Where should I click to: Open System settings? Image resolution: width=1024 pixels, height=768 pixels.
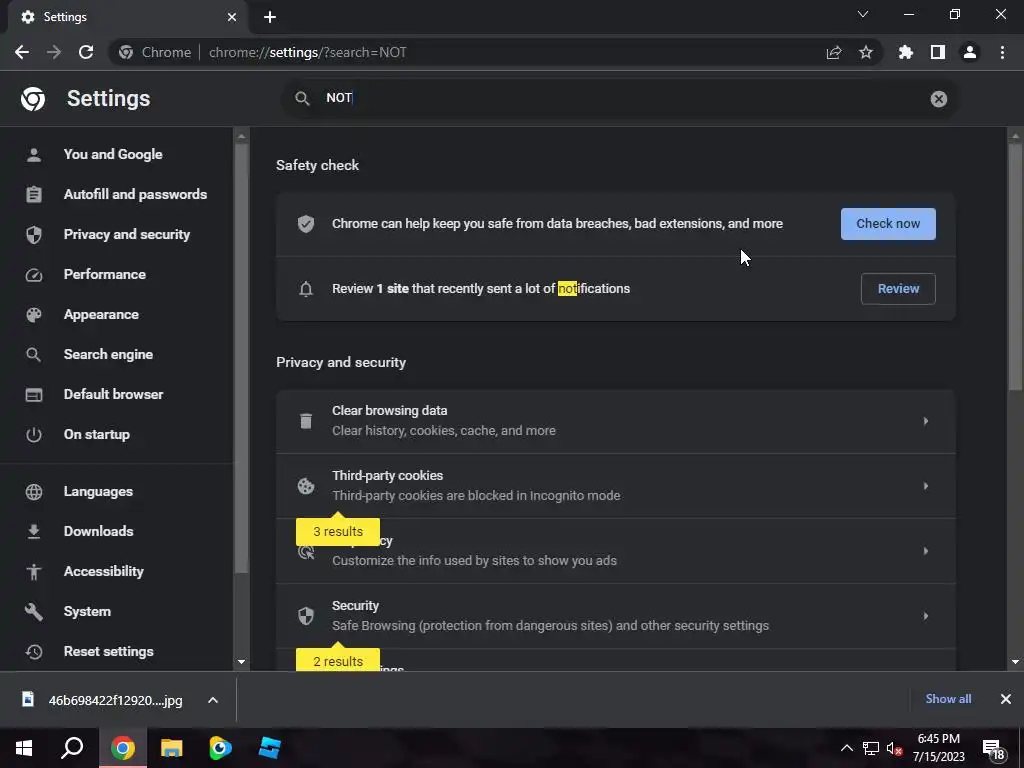pyautogui.click(x=87, y=611)
